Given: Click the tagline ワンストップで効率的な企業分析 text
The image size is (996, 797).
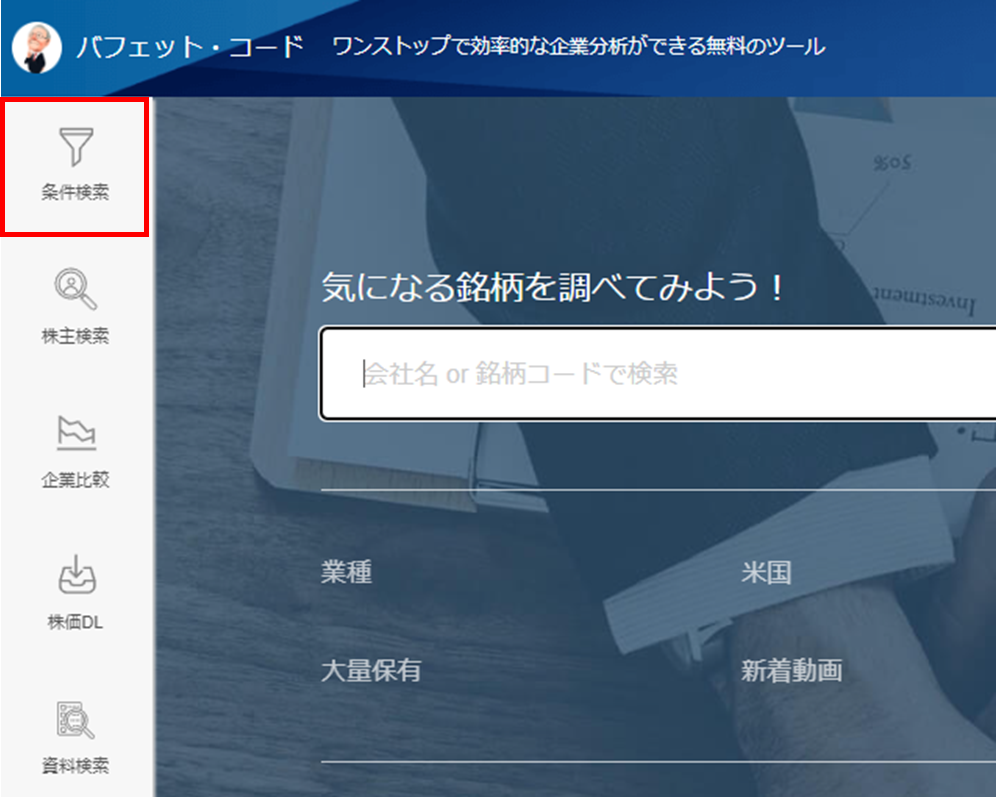Looking at the screenshot, I should pos(579,46).
